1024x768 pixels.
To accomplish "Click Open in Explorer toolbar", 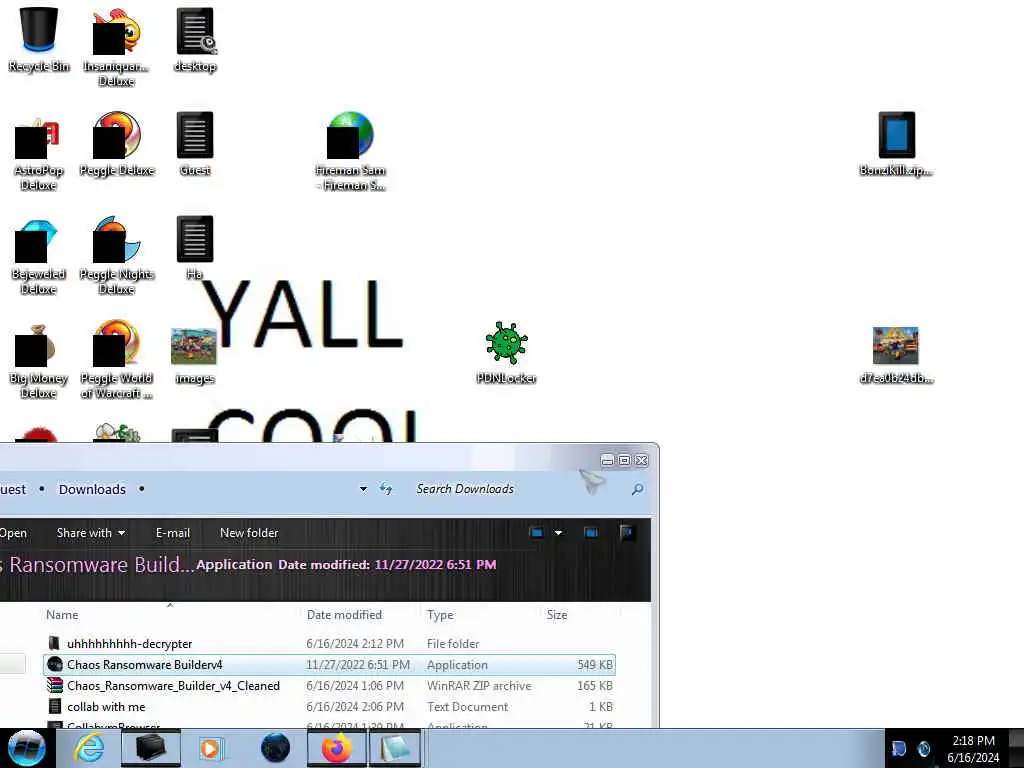I will [x=13, y=533].
